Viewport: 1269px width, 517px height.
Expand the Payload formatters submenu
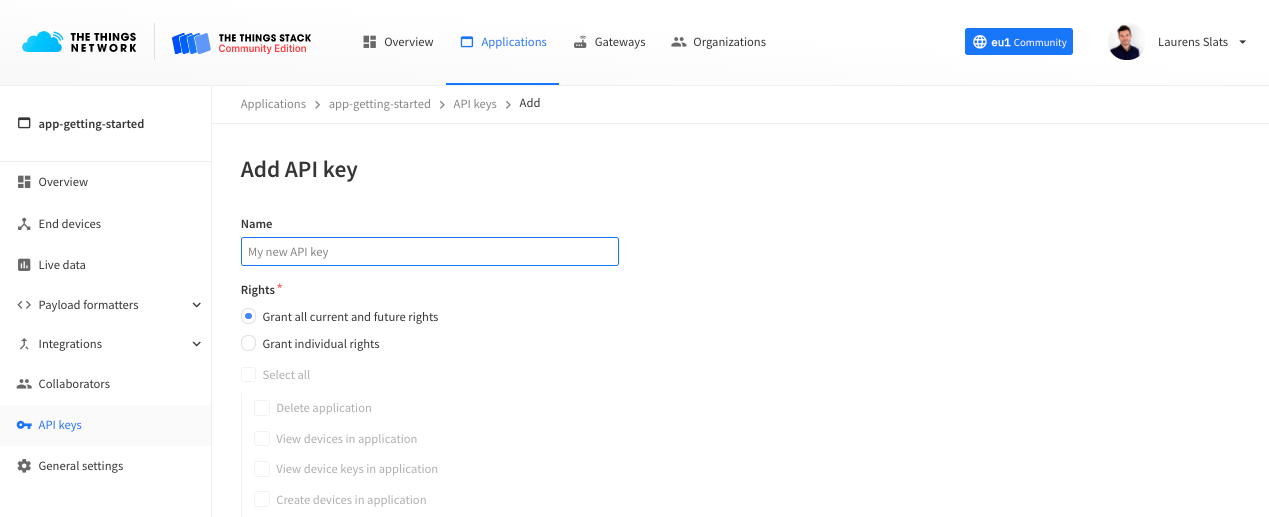pyautogui.click(x=196, y=305)
